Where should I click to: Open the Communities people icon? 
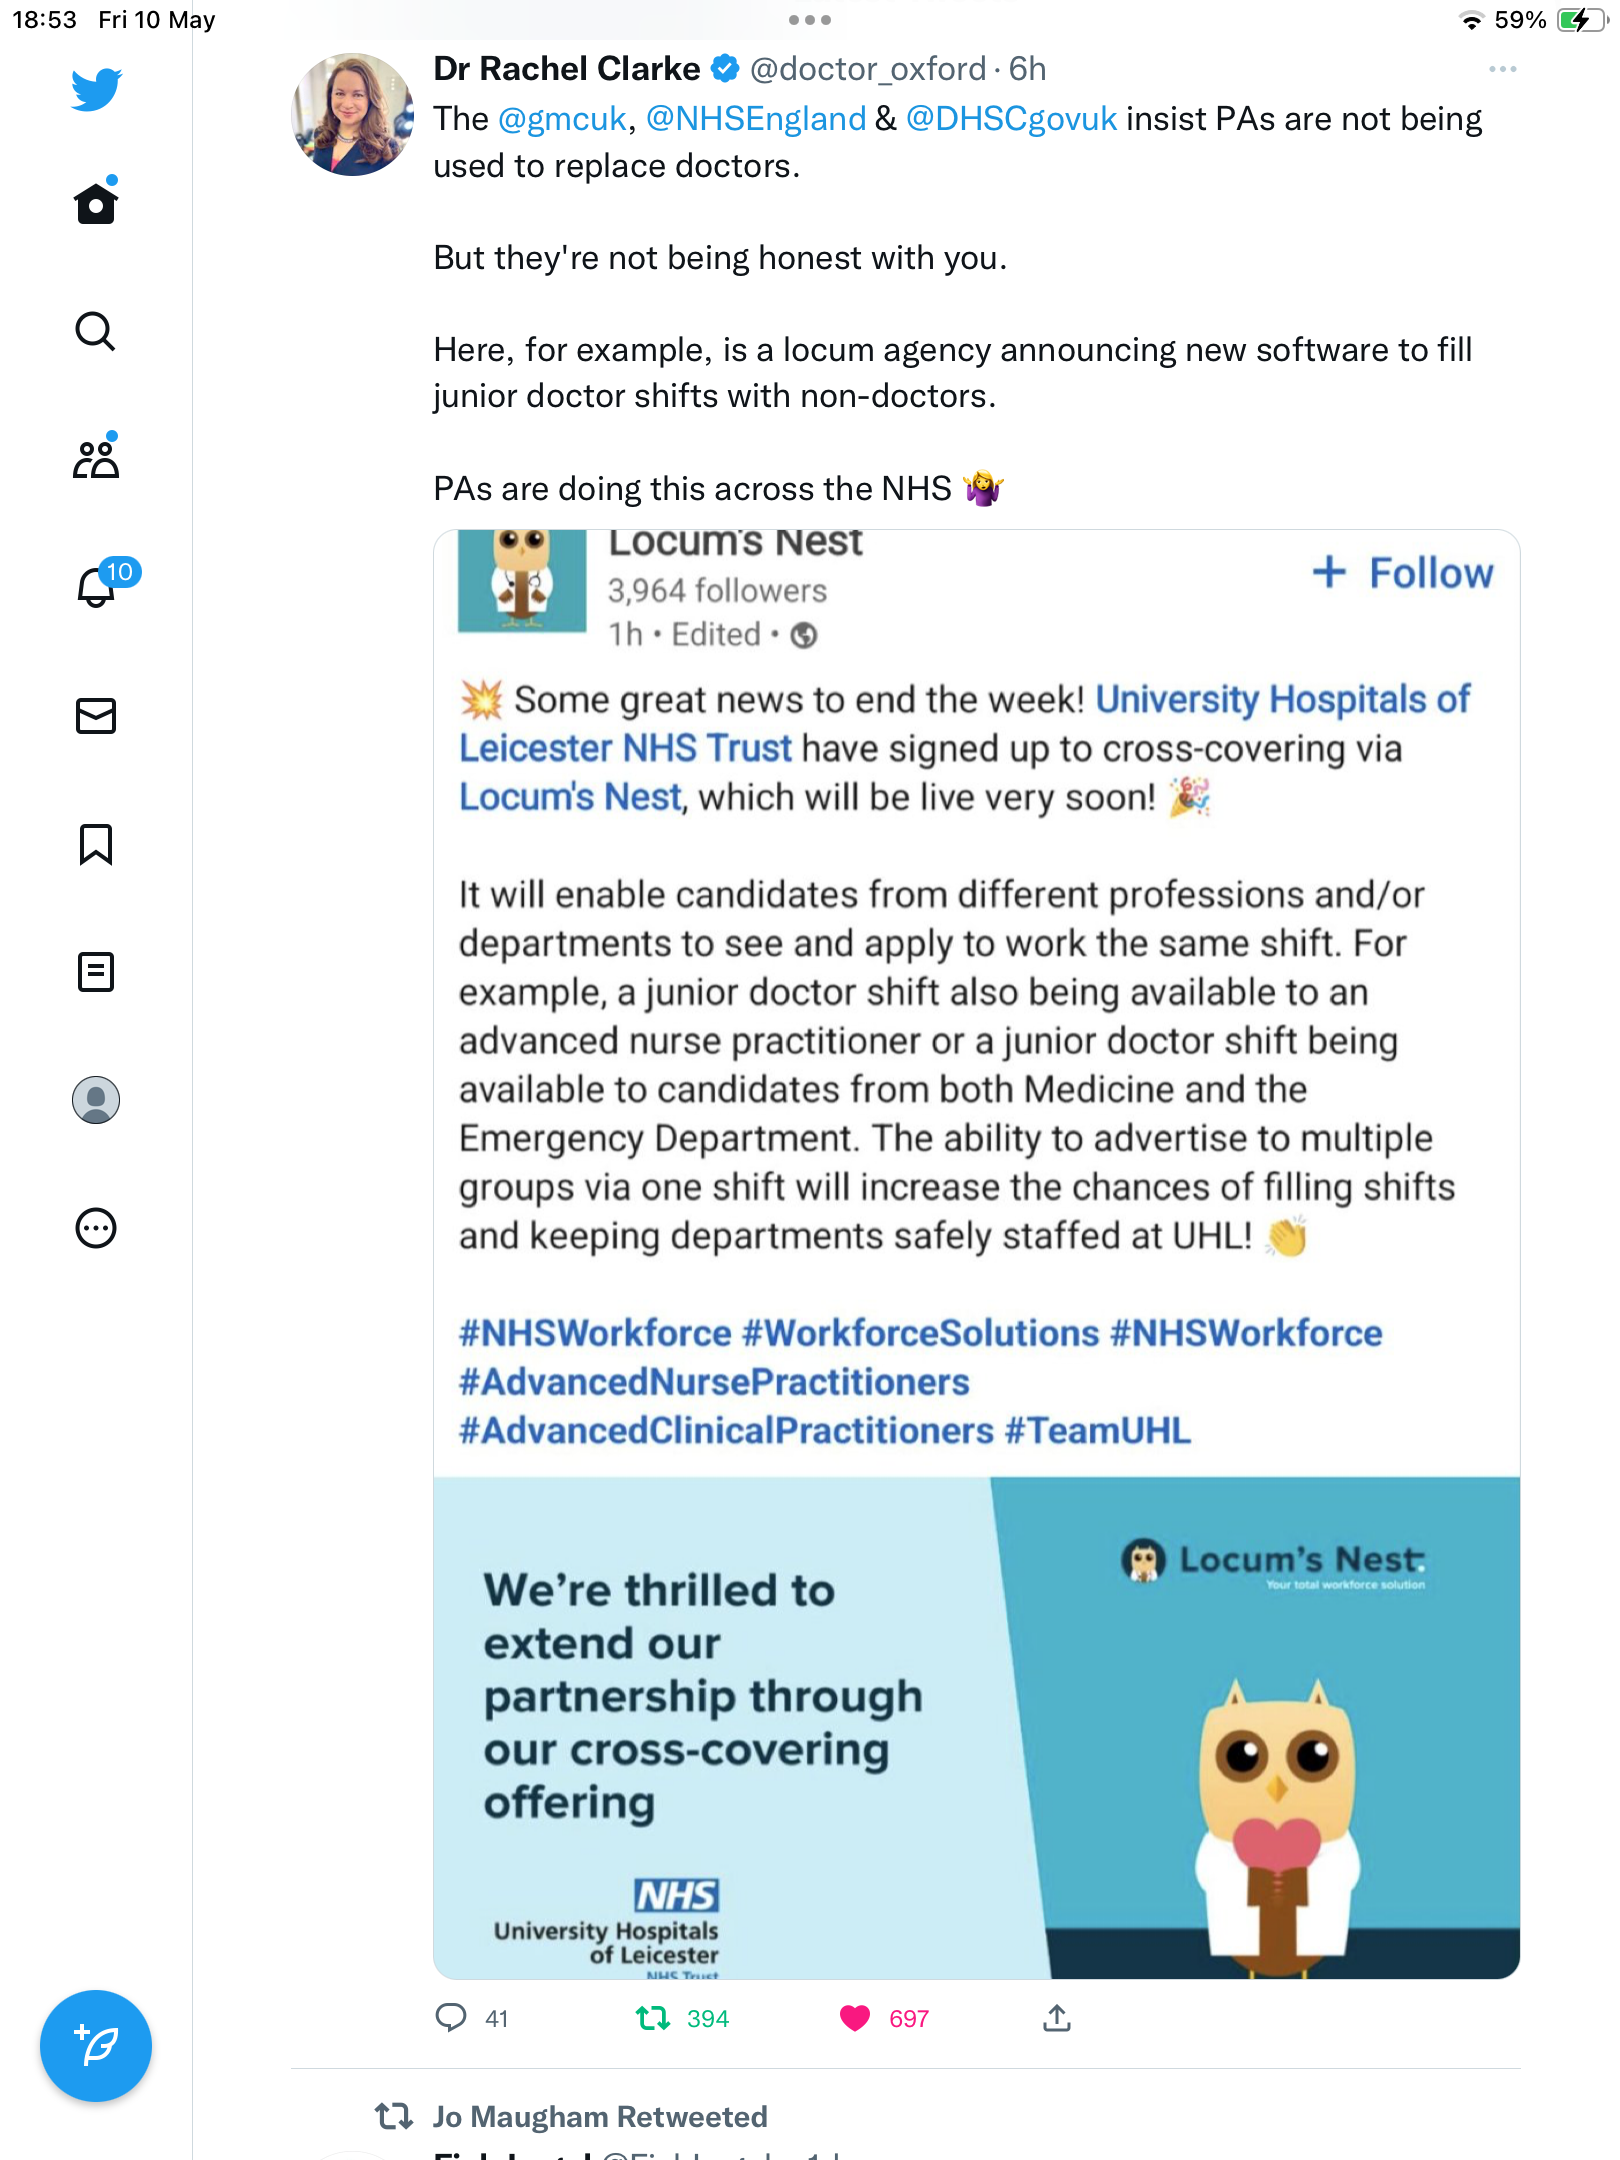click(x=96, y=458)
